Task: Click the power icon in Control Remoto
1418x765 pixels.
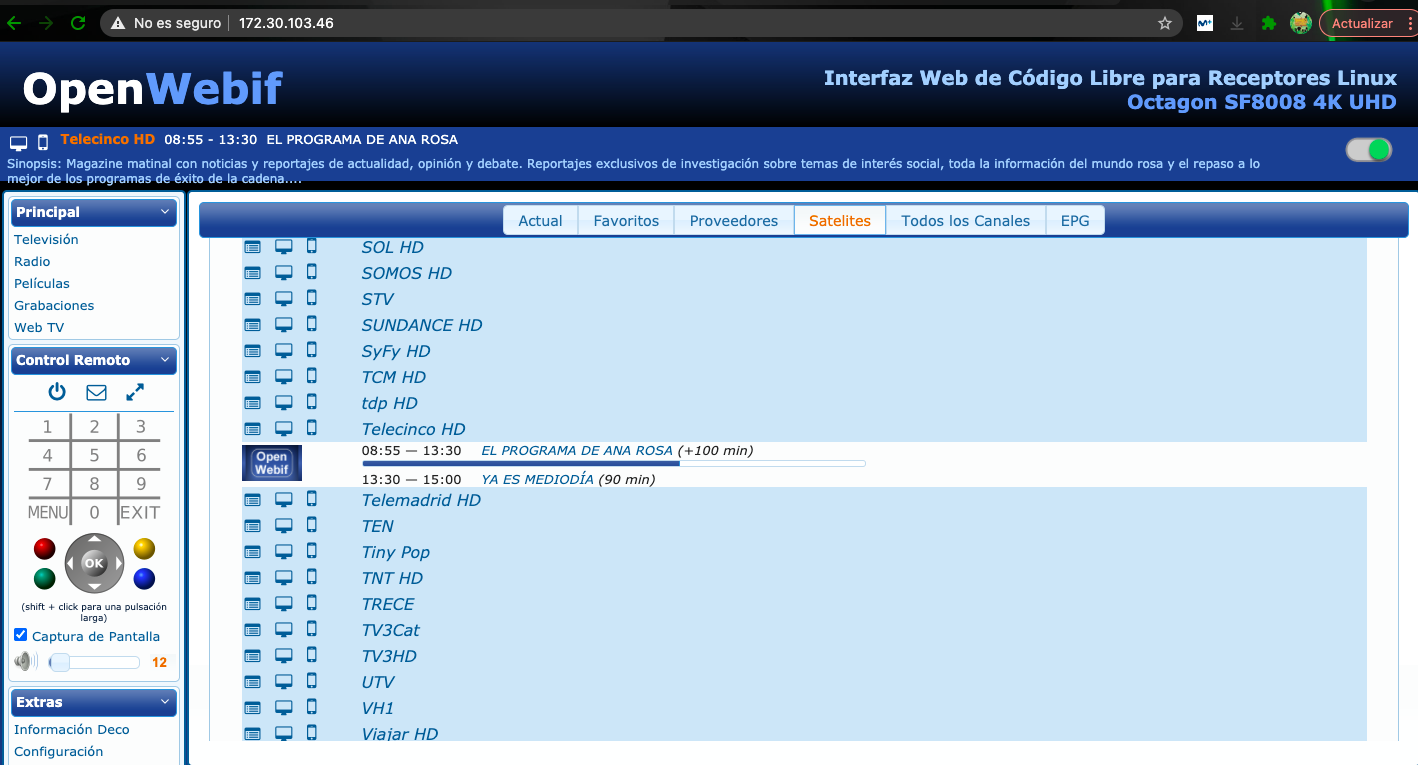Action: (57, 392)
